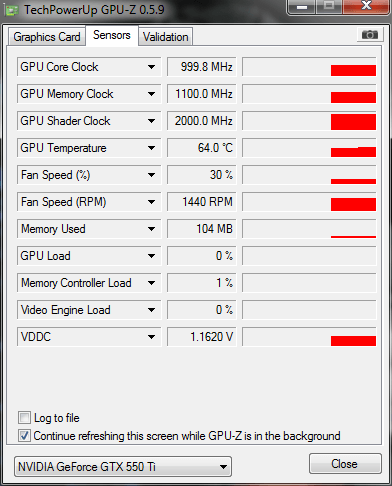Minimize the GPU-Z window
392x486 pixels.
(302, 6)
